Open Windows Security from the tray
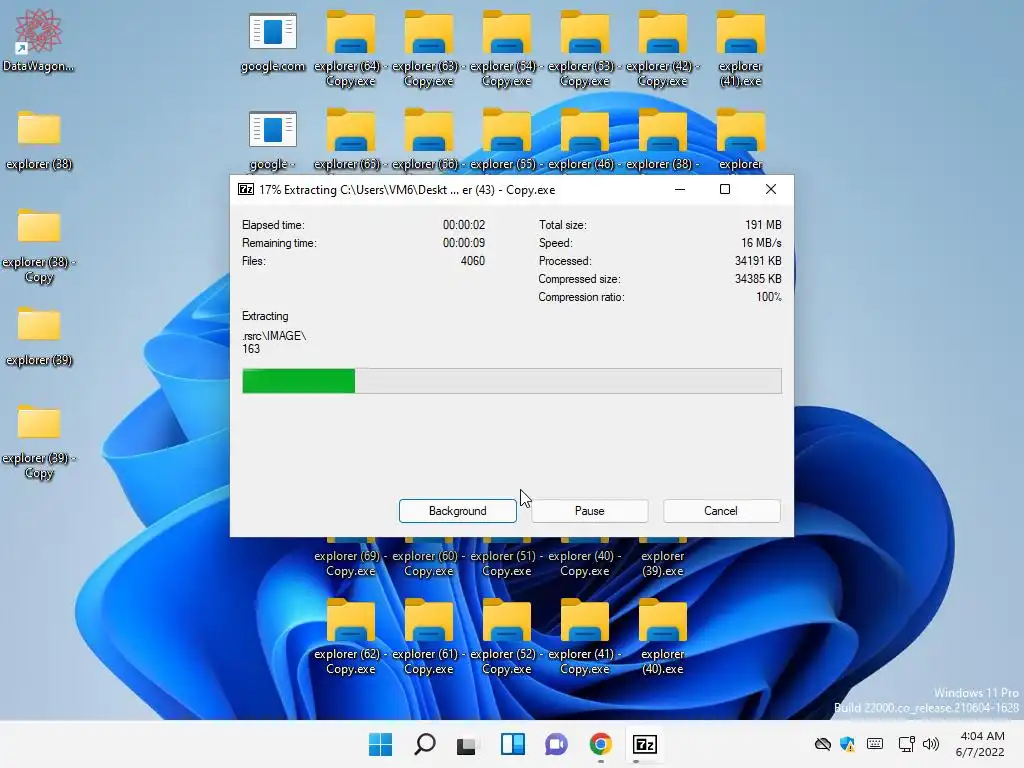1024x768 pixels. click(x=848, y=744)
